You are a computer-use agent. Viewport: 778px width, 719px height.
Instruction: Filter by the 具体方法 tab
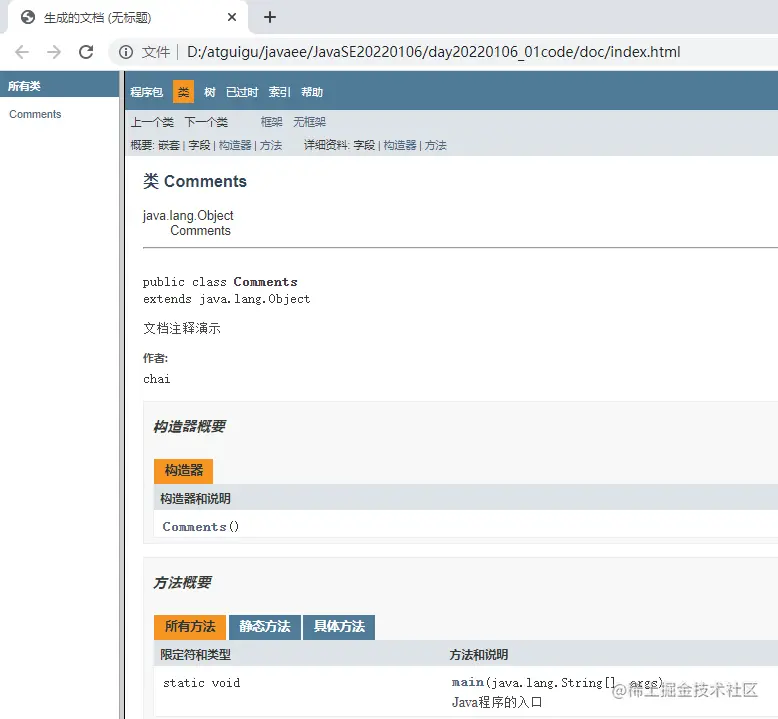pyautogui.click(x=339, y=627)
